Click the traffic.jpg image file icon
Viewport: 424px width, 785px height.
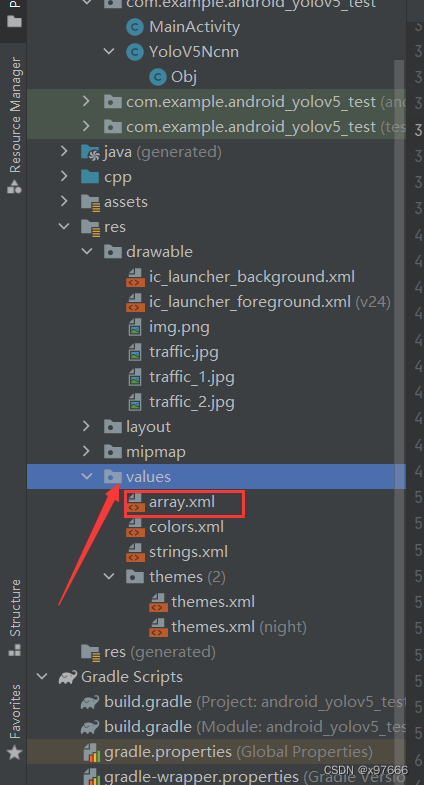135,352
